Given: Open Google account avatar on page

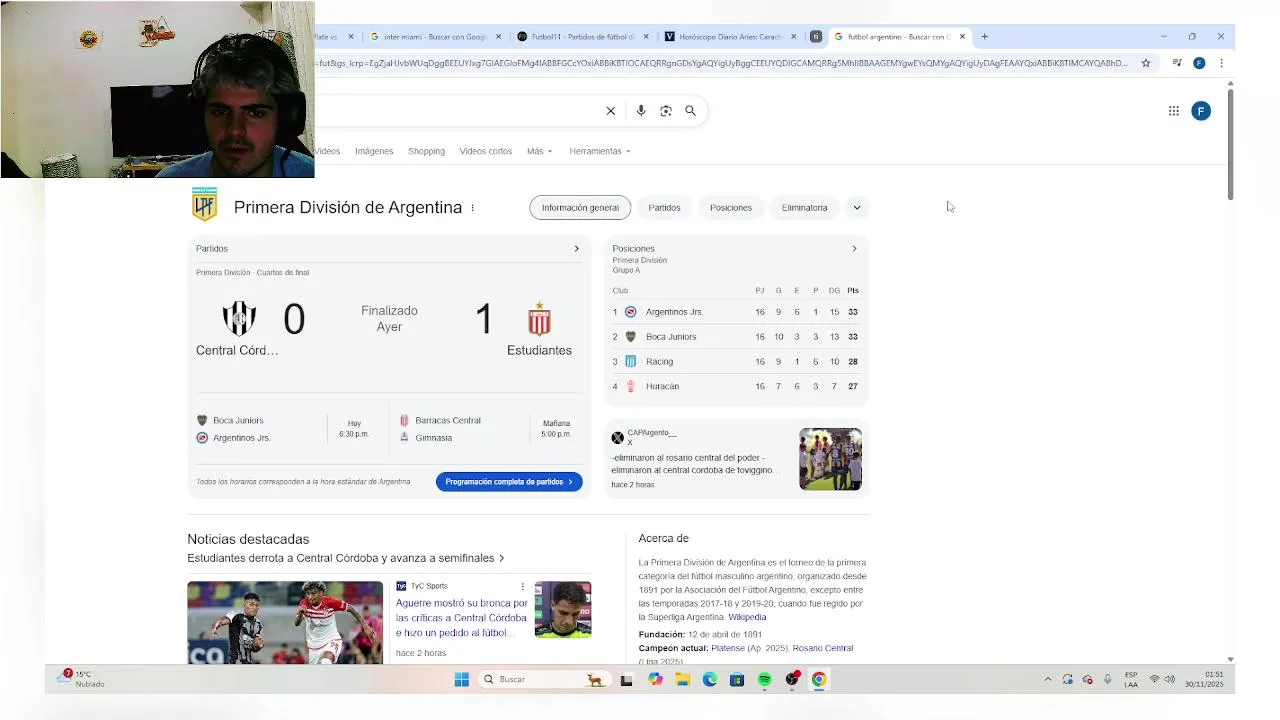Looking at the screenshot, I should point(1201,111).
